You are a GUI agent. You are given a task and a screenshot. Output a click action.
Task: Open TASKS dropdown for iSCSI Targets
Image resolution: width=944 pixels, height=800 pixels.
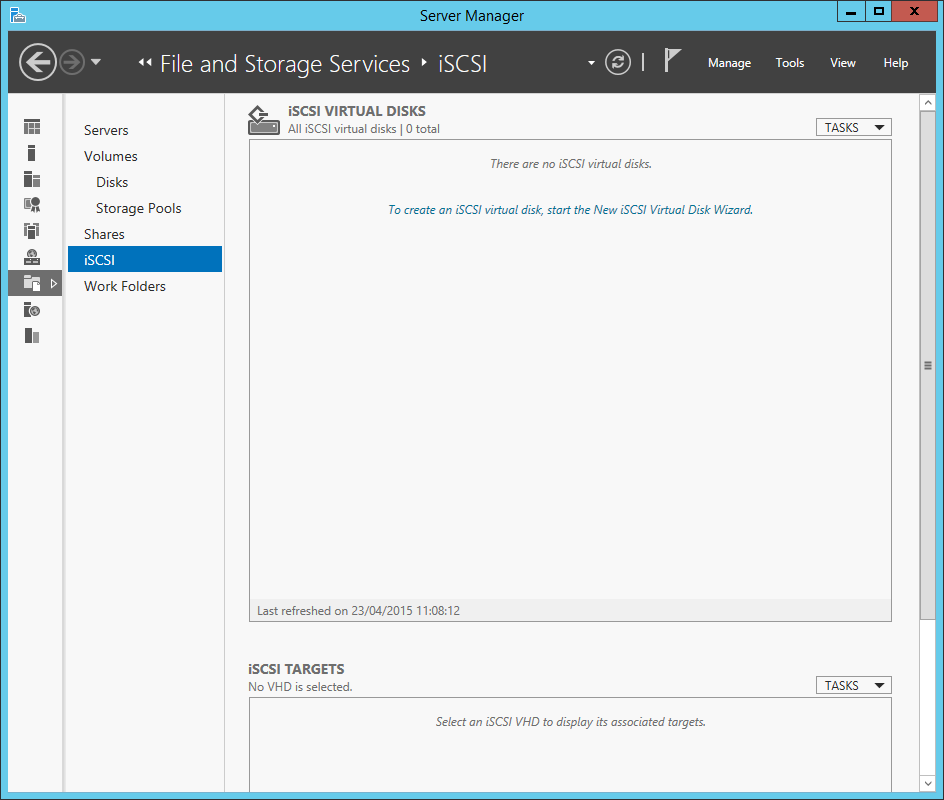click(x=853, y=686)
